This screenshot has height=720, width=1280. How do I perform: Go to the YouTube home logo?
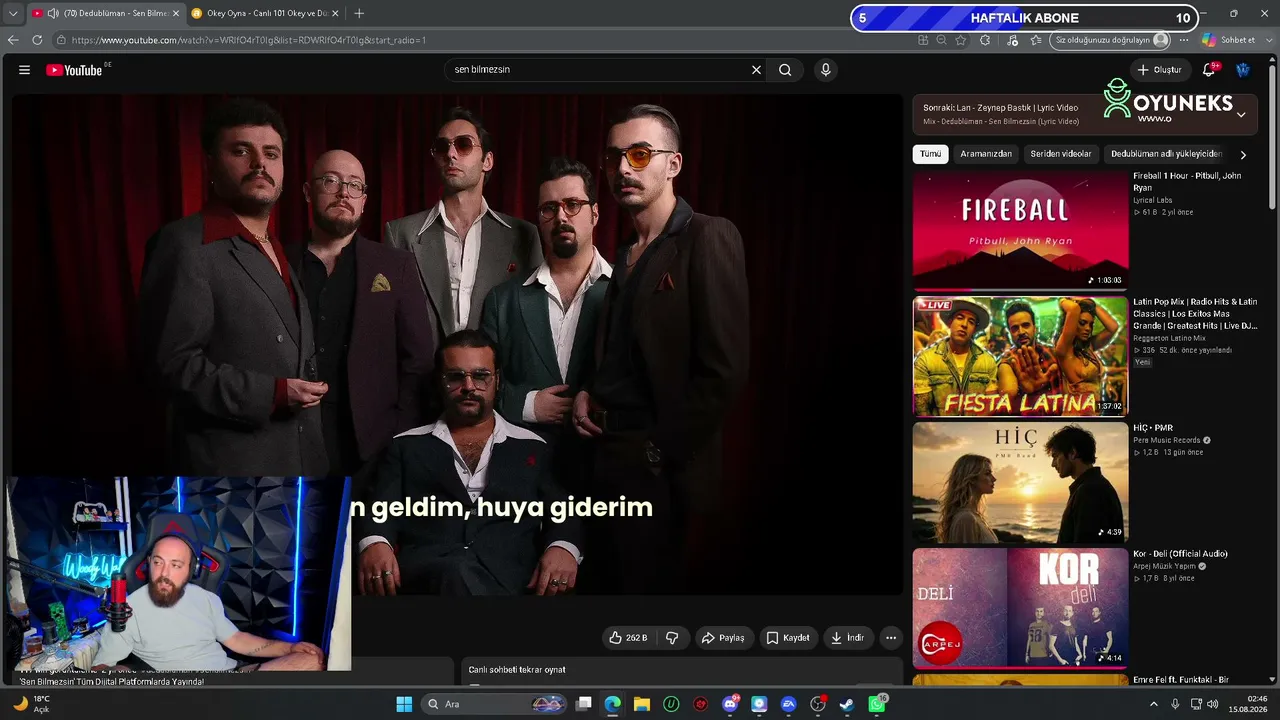pyautogui.click(x=76, y=70)
